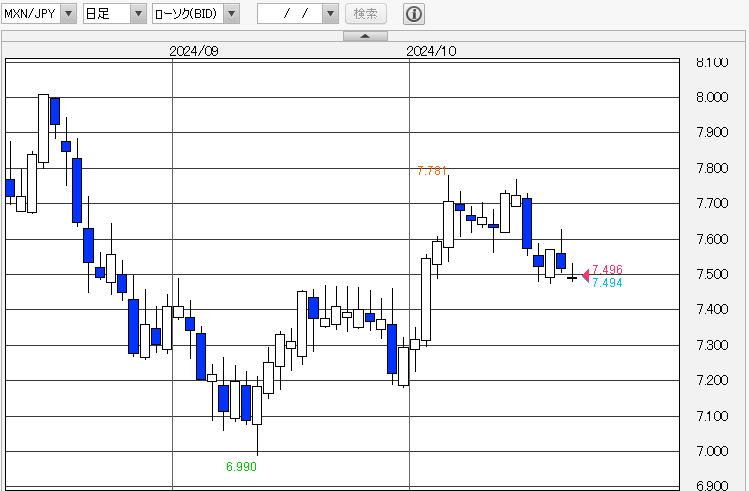Screen dimensions: 749x491
Task: Click the 7.700 price axis label
Action: coord(712,203)
